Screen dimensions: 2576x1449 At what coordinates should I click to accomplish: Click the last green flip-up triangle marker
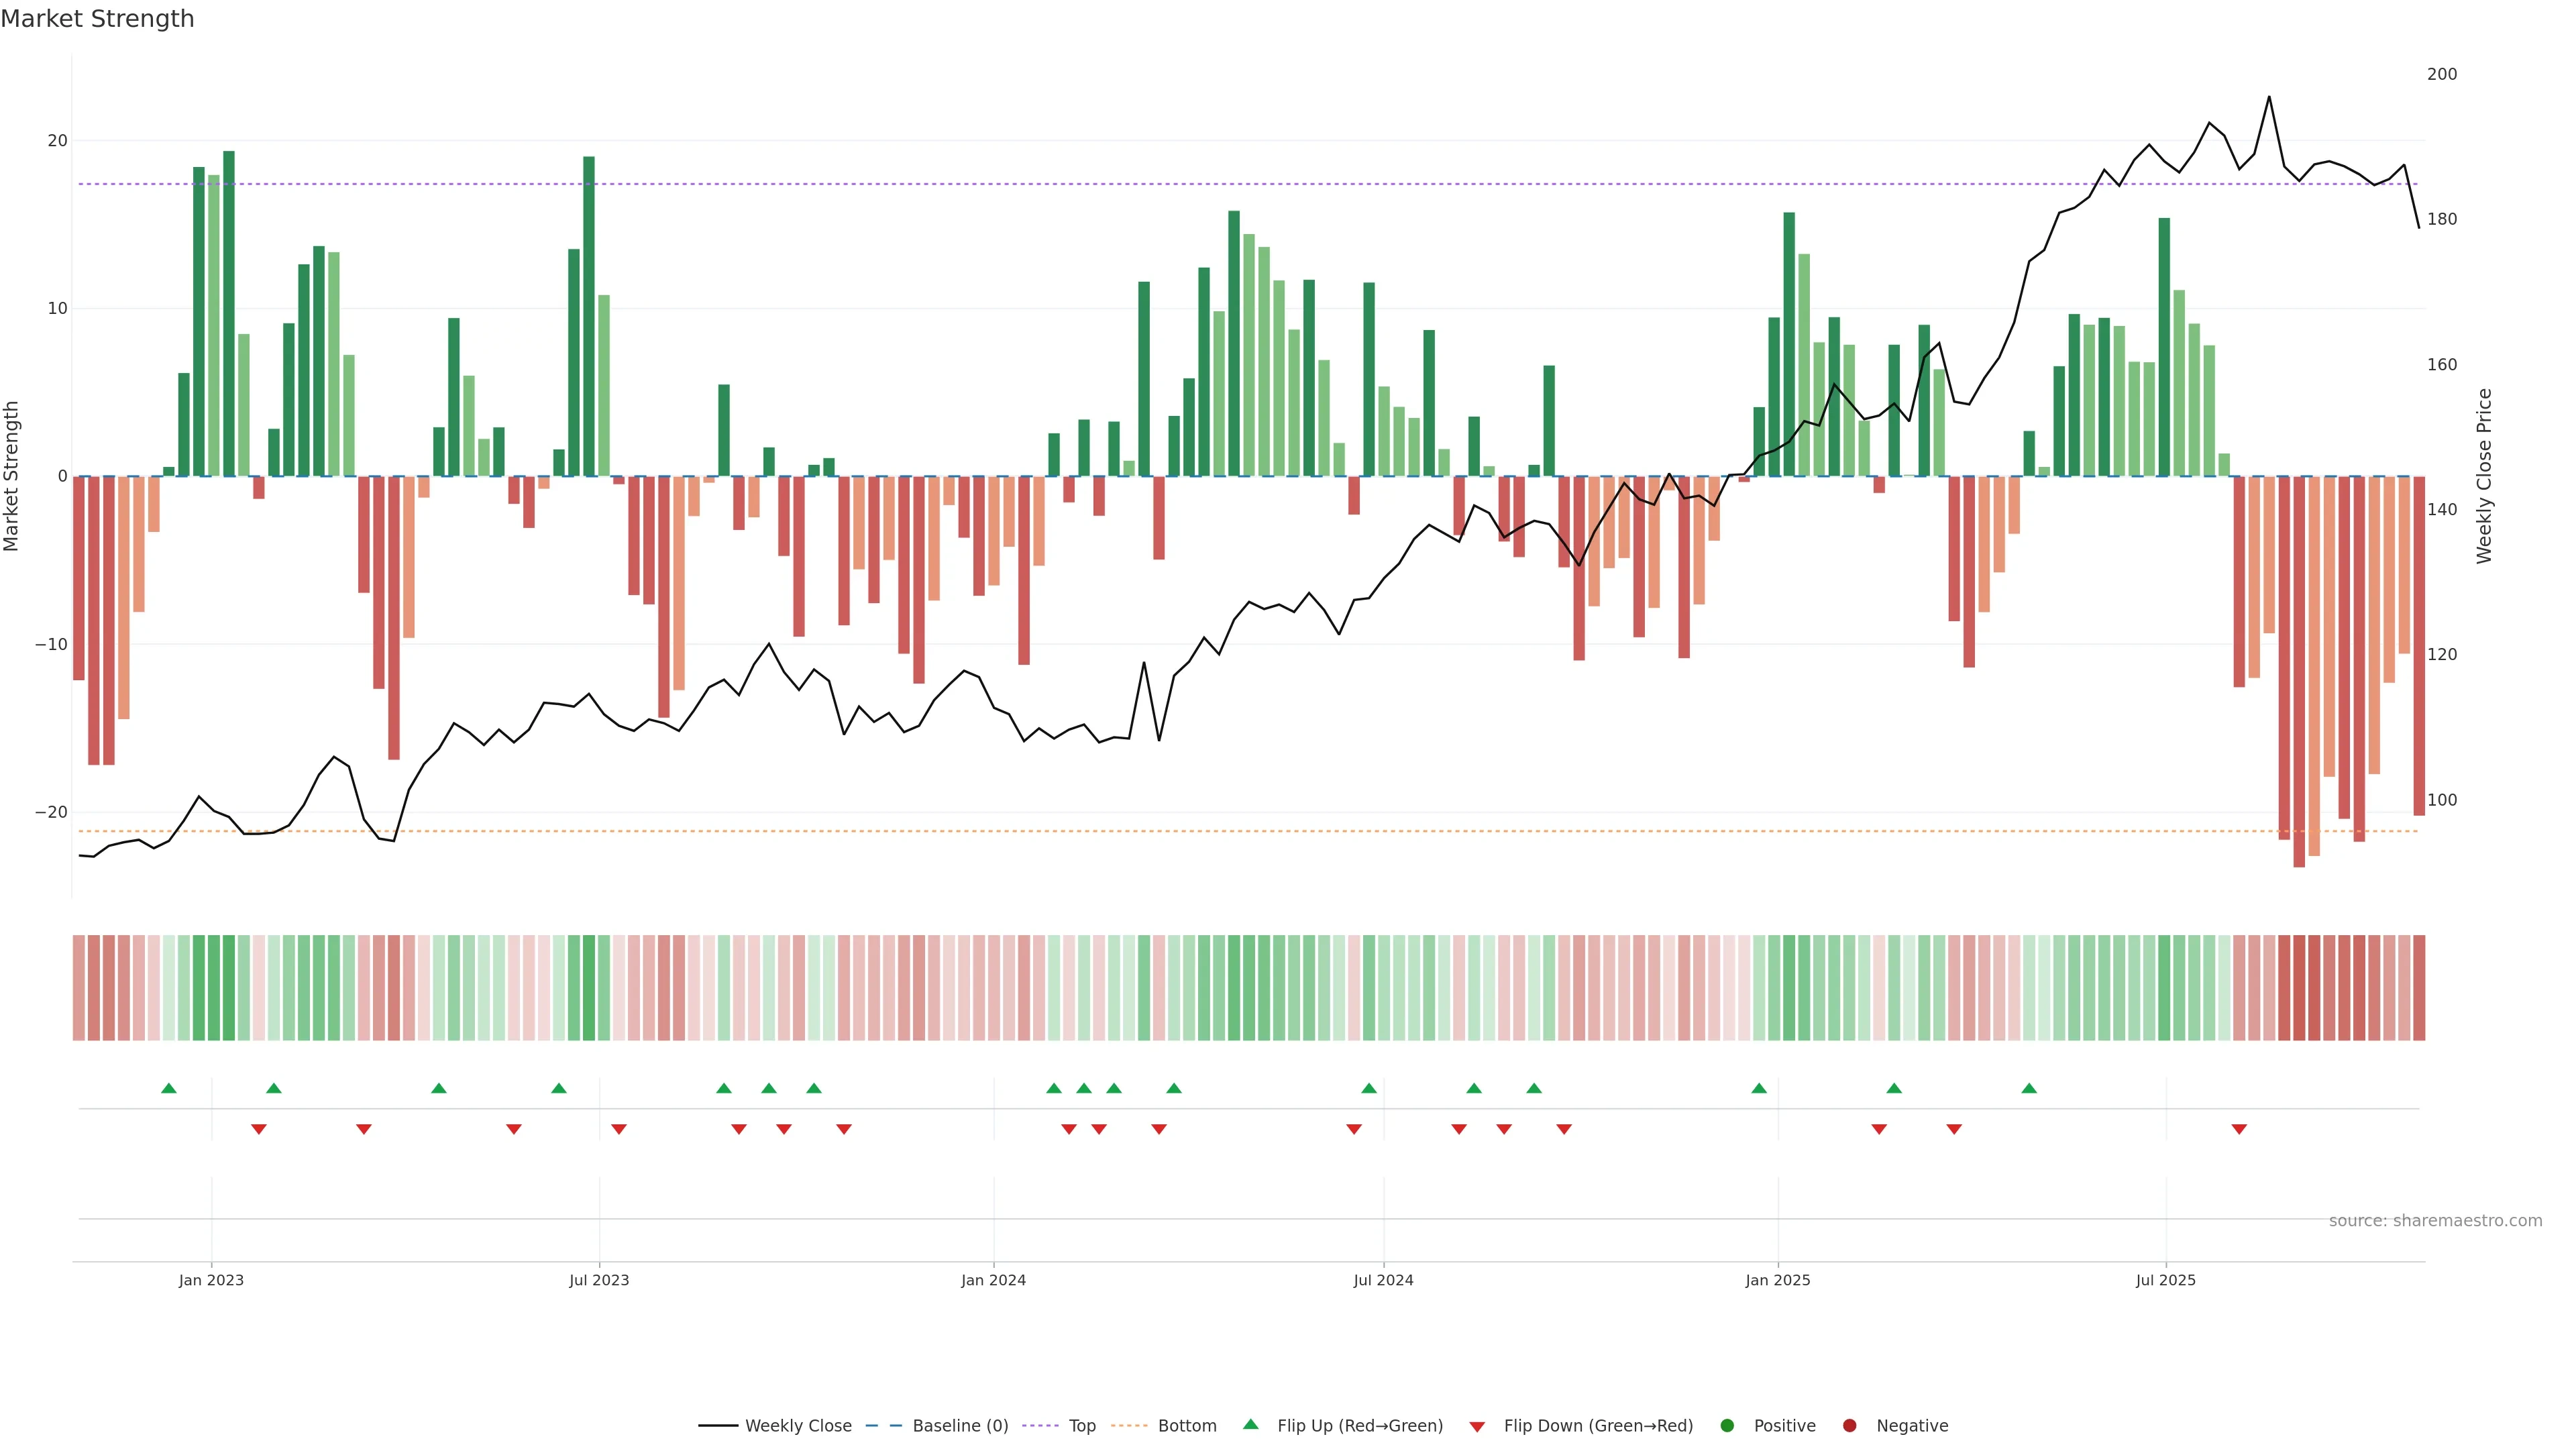tap(2029, 1088)
